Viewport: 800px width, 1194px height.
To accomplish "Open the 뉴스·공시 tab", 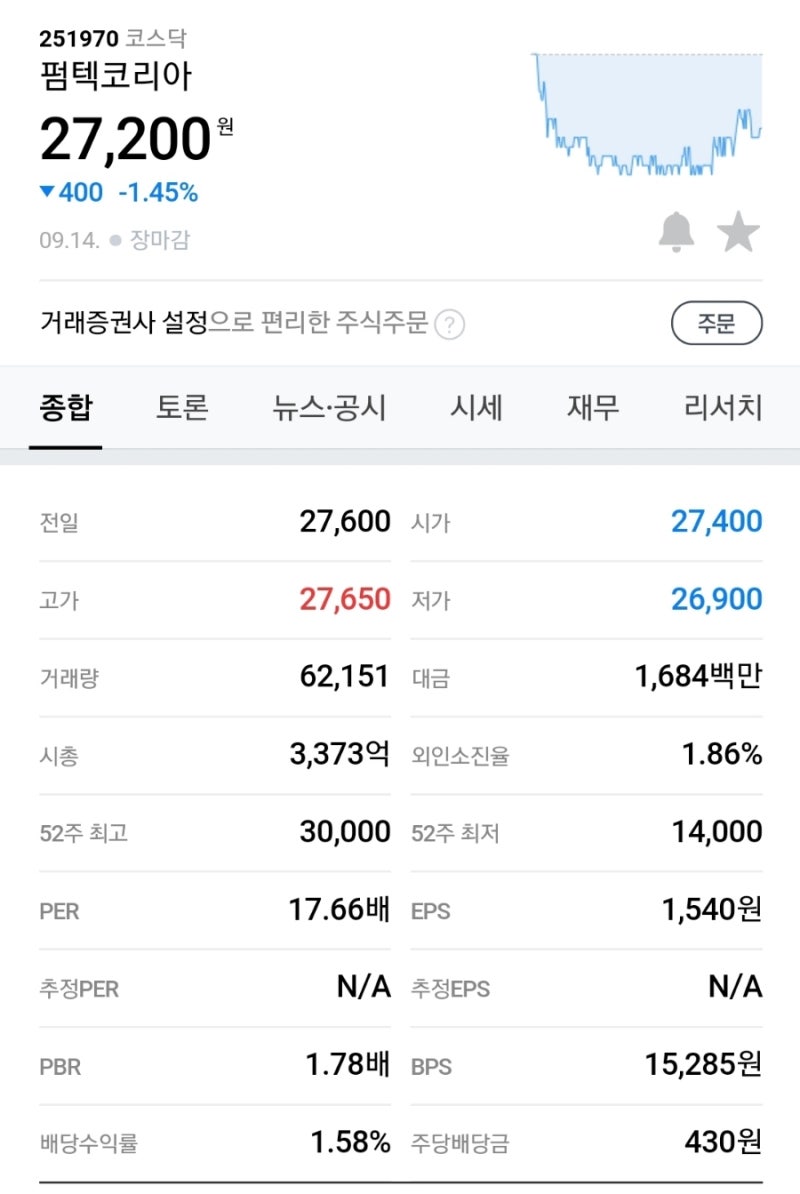I will tap(329, 407).
